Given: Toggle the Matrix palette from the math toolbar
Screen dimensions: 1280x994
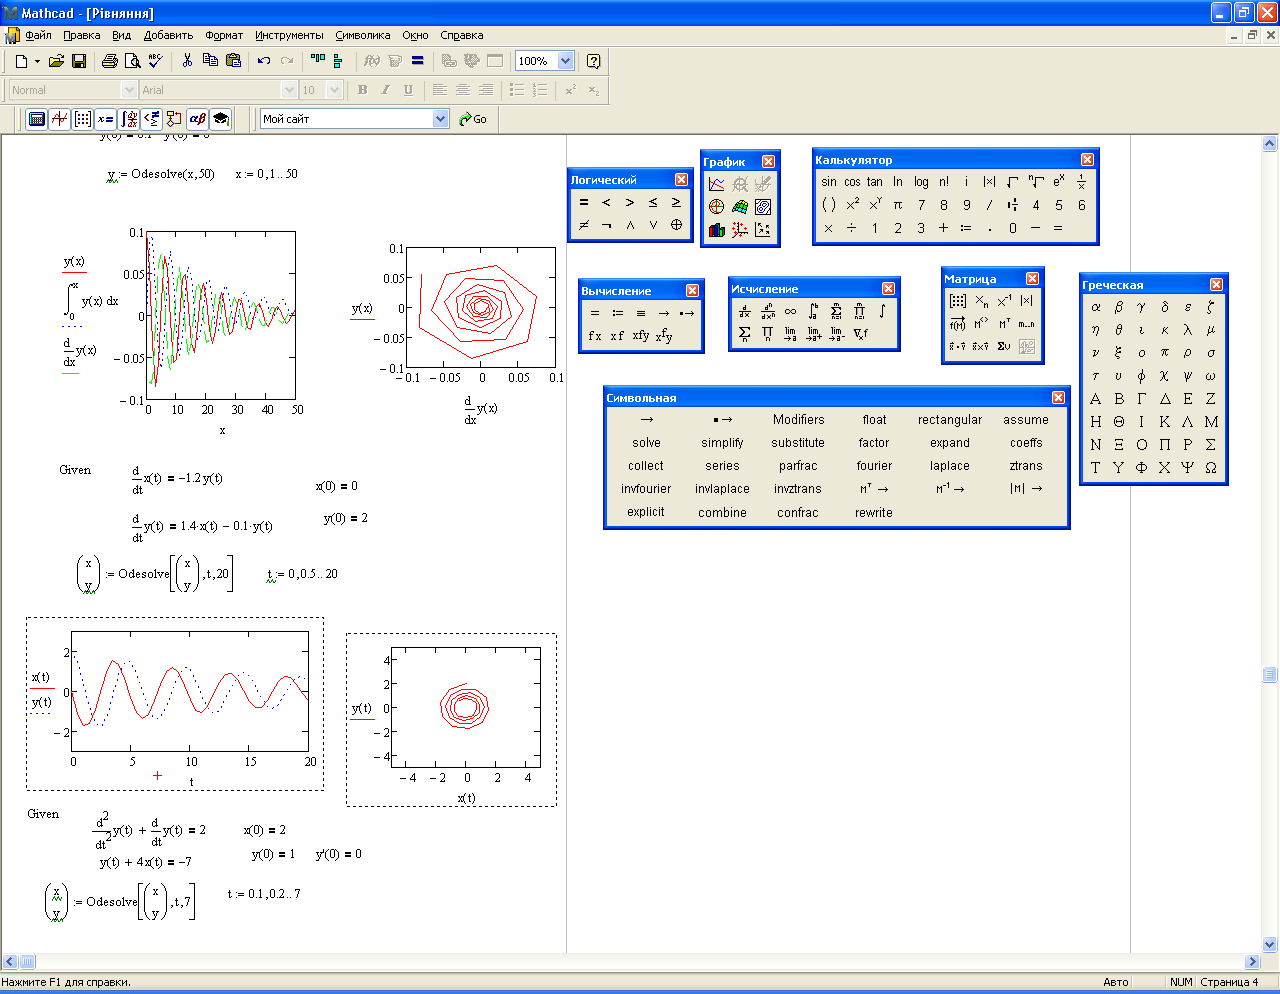Looking at the screenshot, I should coord(83,119).
